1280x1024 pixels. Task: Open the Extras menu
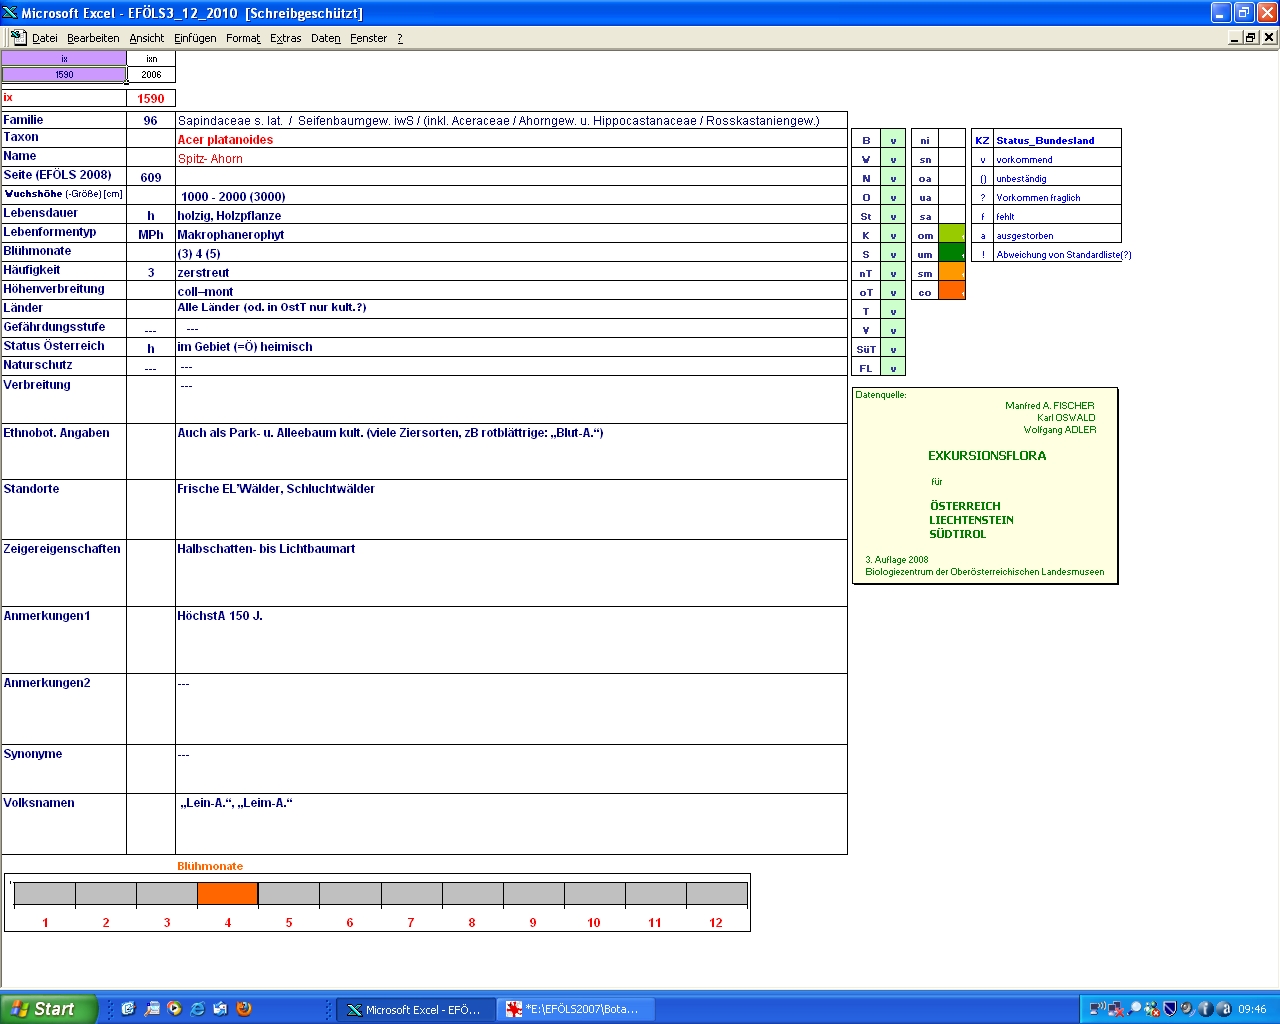(x=285, y=38)
